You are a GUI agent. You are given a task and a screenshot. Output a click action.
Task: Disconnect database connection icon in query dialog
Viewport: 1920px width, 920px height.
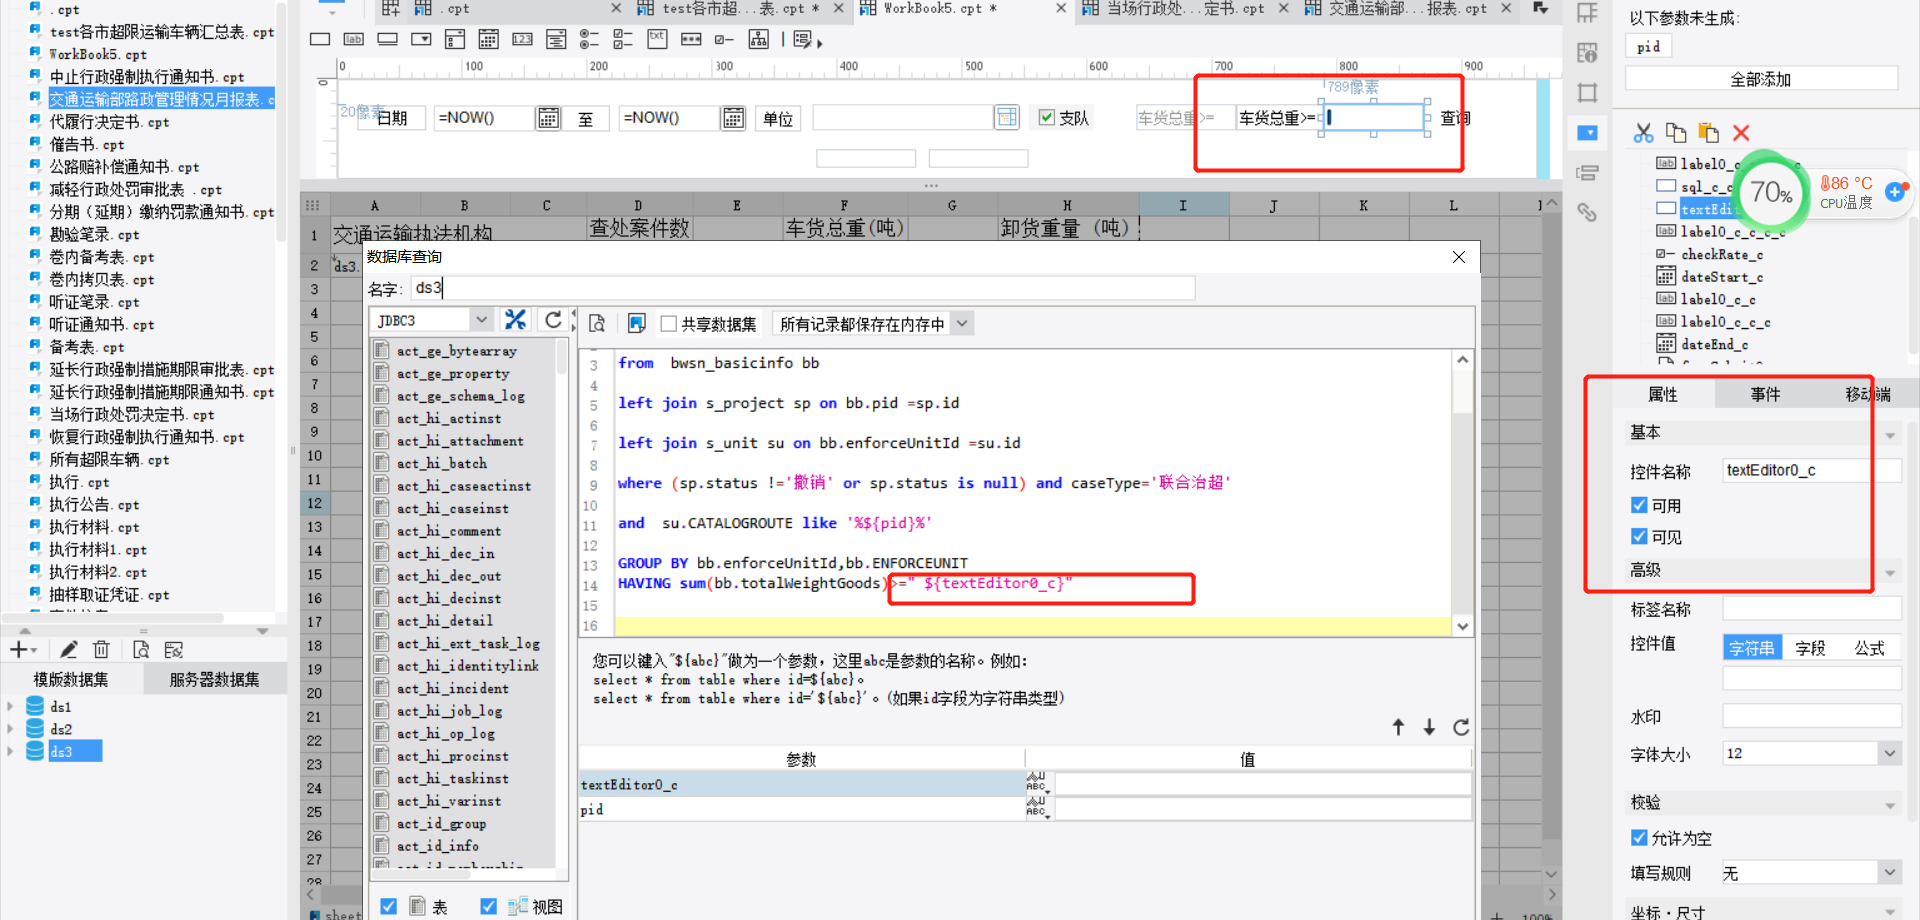(x=515, y=320)
